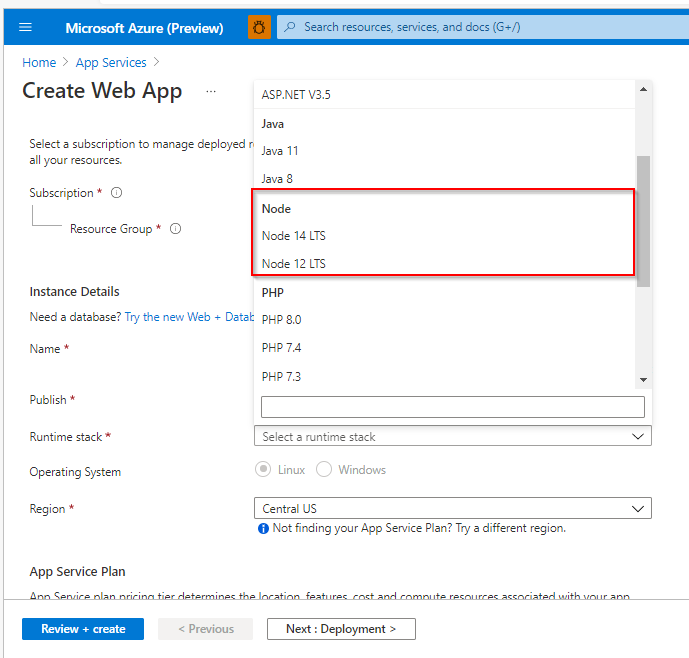
Task: Click the Publish field label
Action: tap(48, 400)
